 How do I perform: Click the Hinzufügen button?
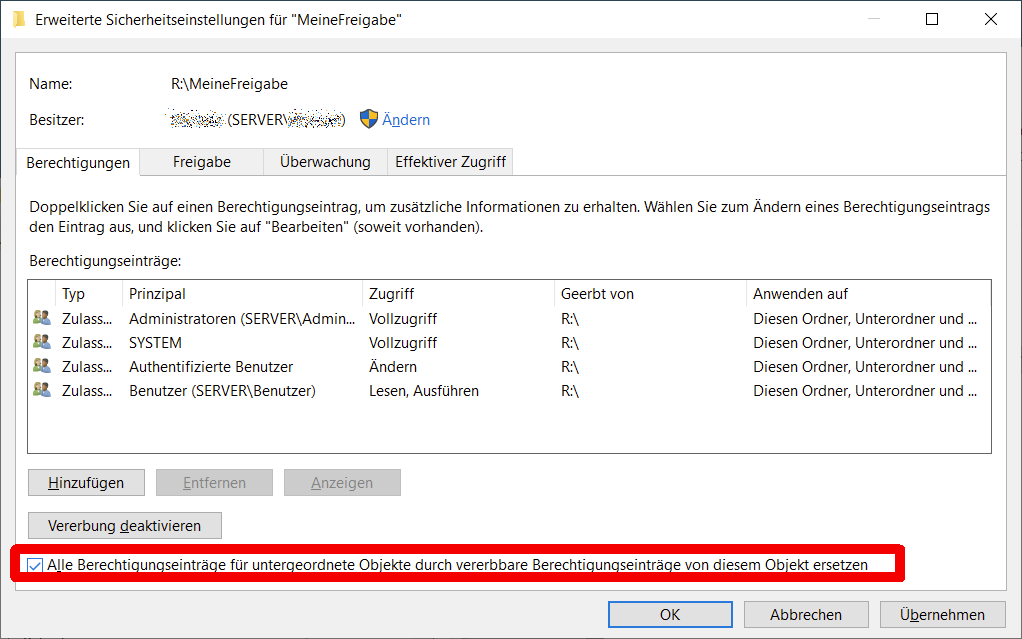86,483
